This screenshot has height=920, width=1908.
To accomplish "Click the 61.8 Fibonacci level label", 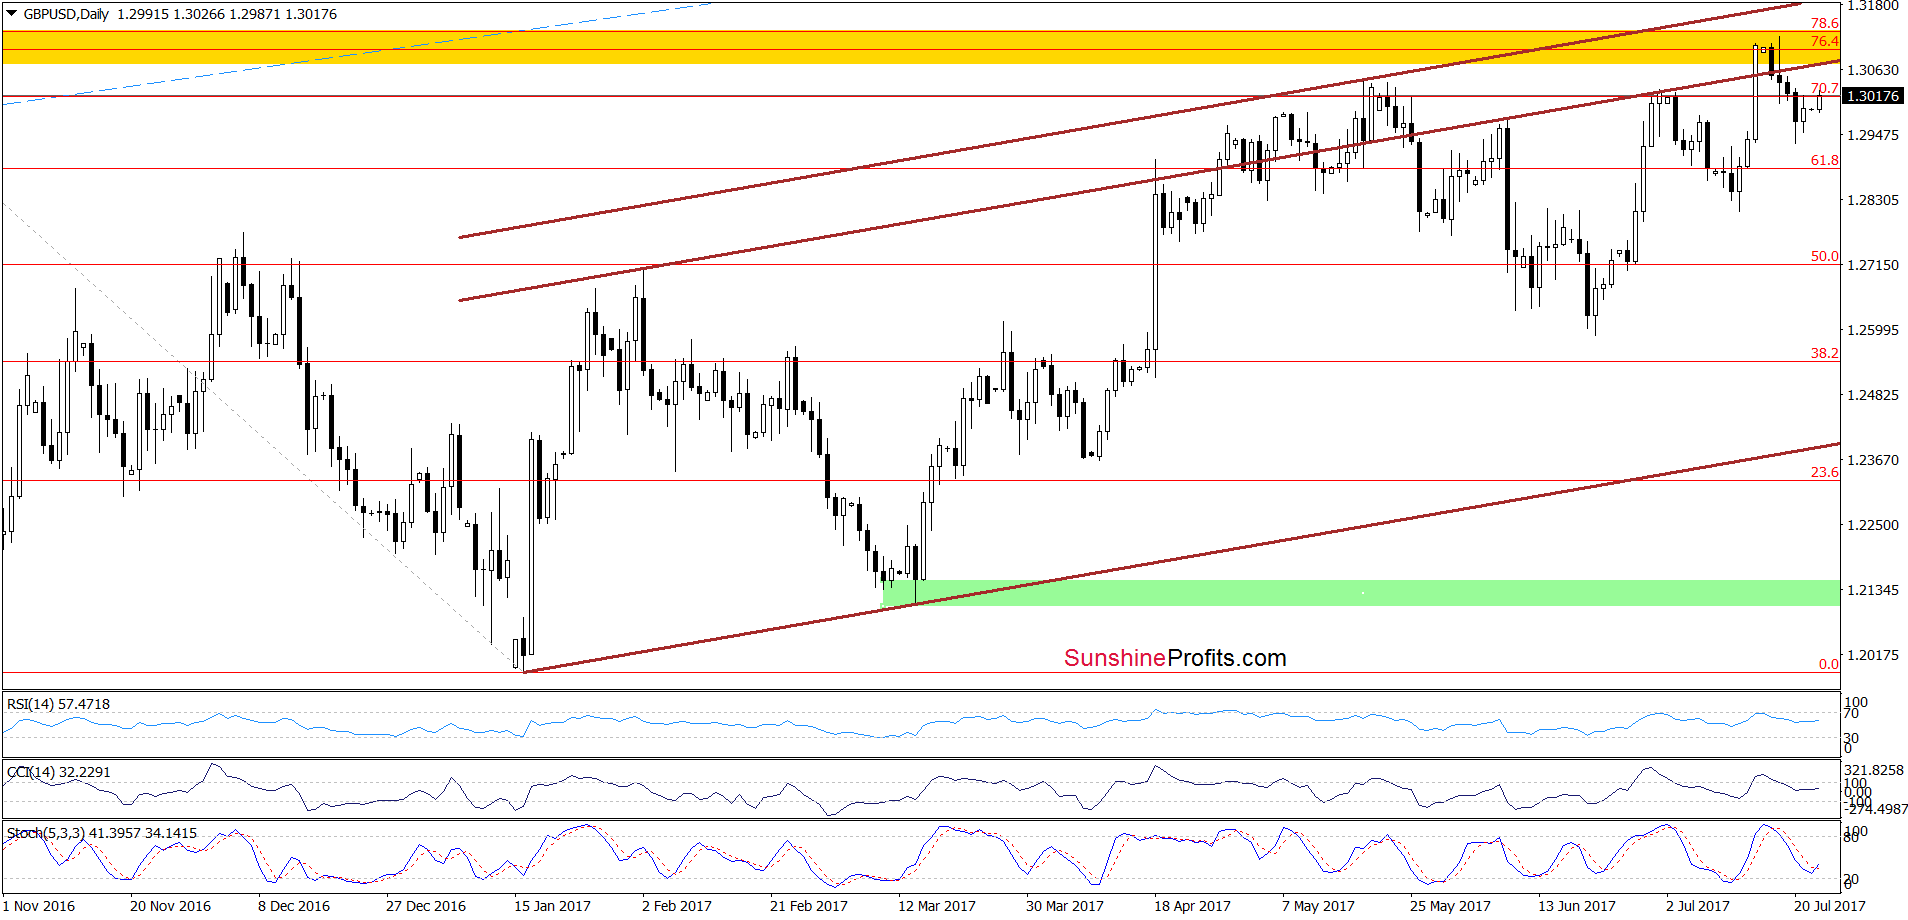I will coord(1825,160).
